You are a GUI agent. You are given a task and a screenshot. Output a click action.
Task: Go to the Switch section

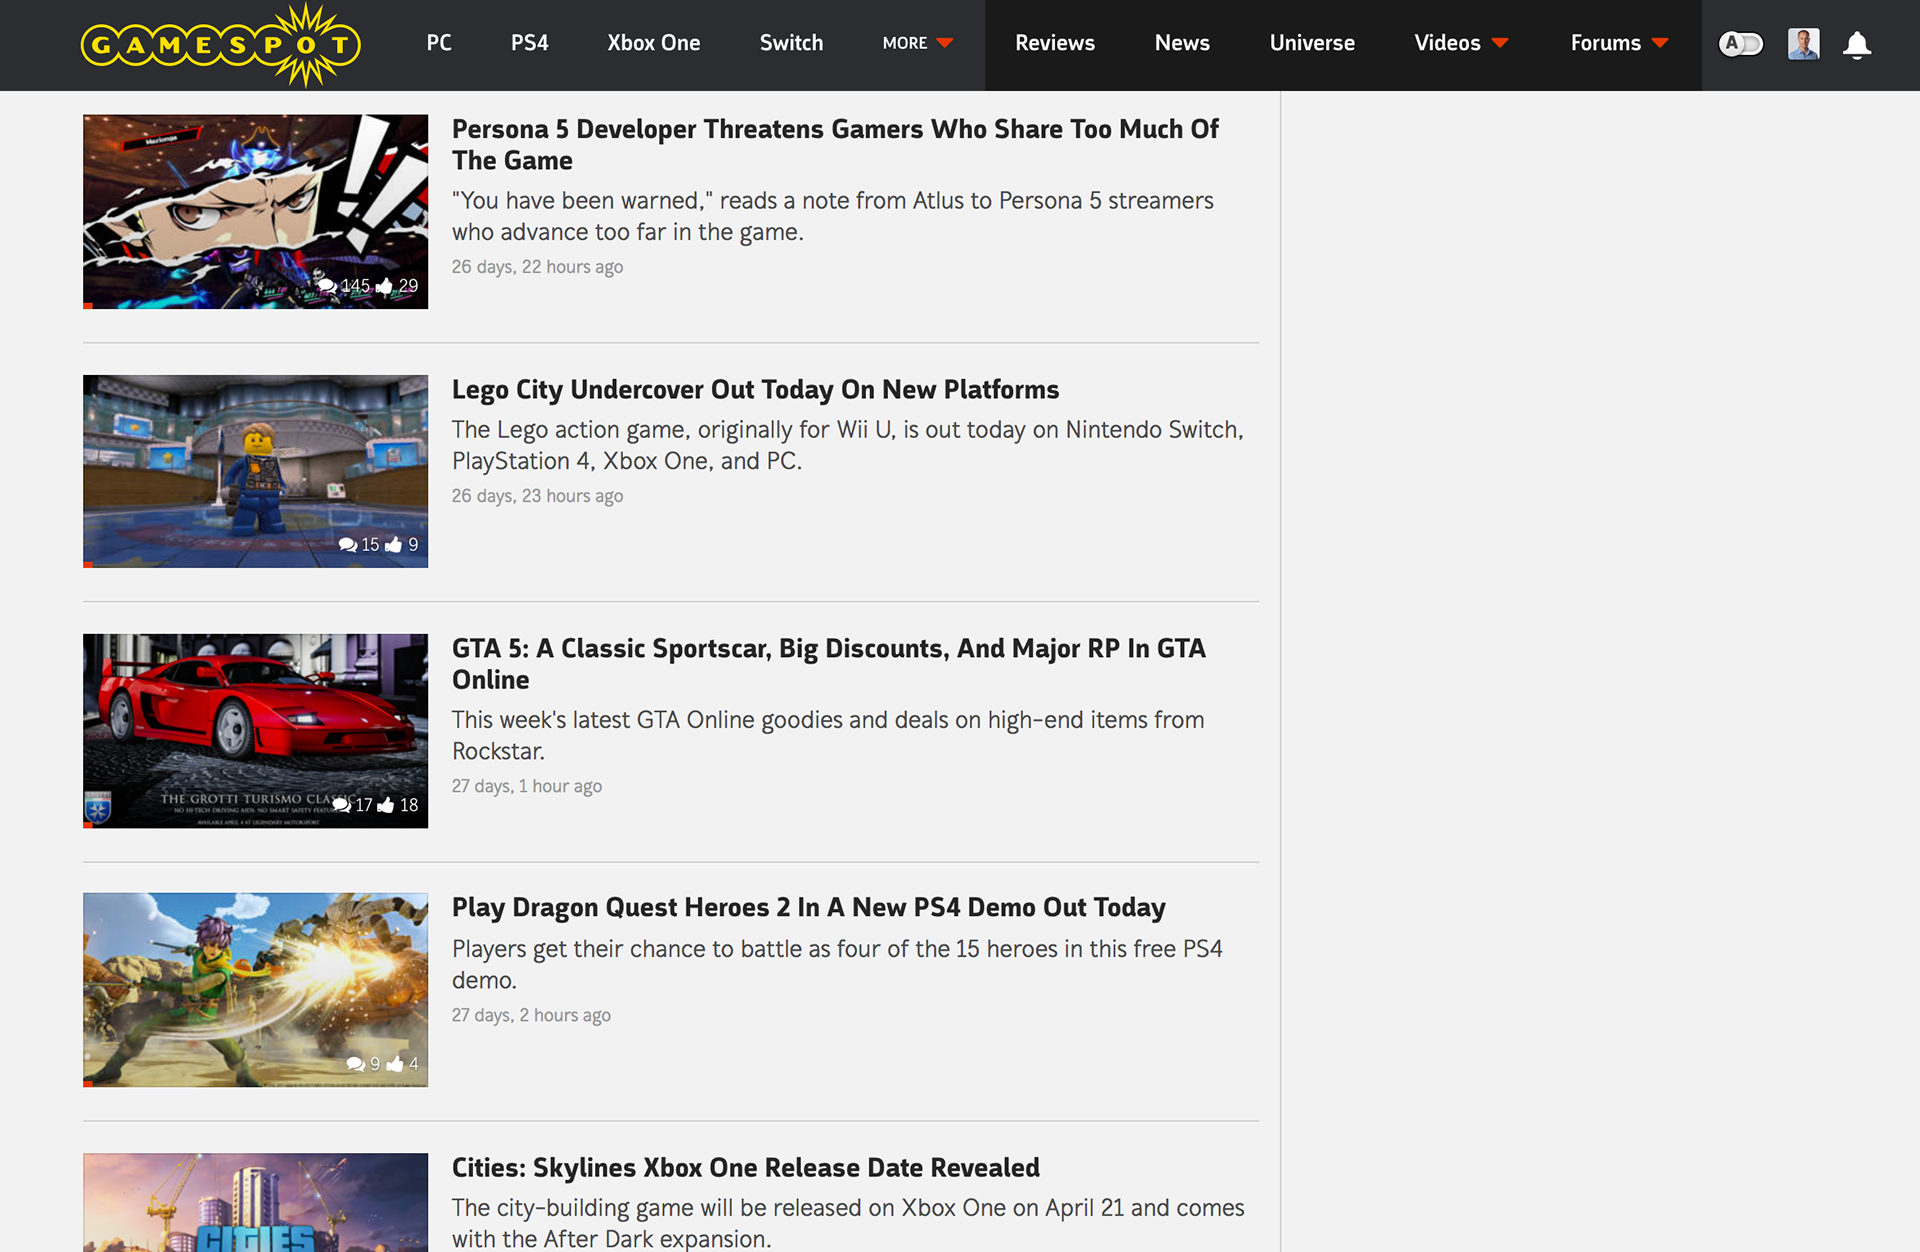[791, 43]
